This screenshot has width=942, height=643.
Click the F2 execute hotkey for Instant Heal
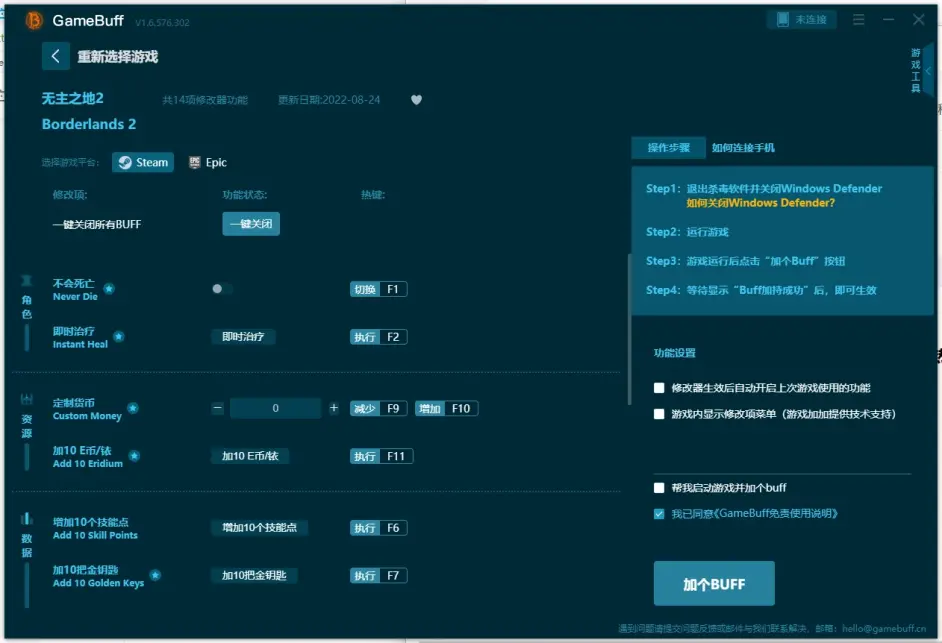pos(378,337)
